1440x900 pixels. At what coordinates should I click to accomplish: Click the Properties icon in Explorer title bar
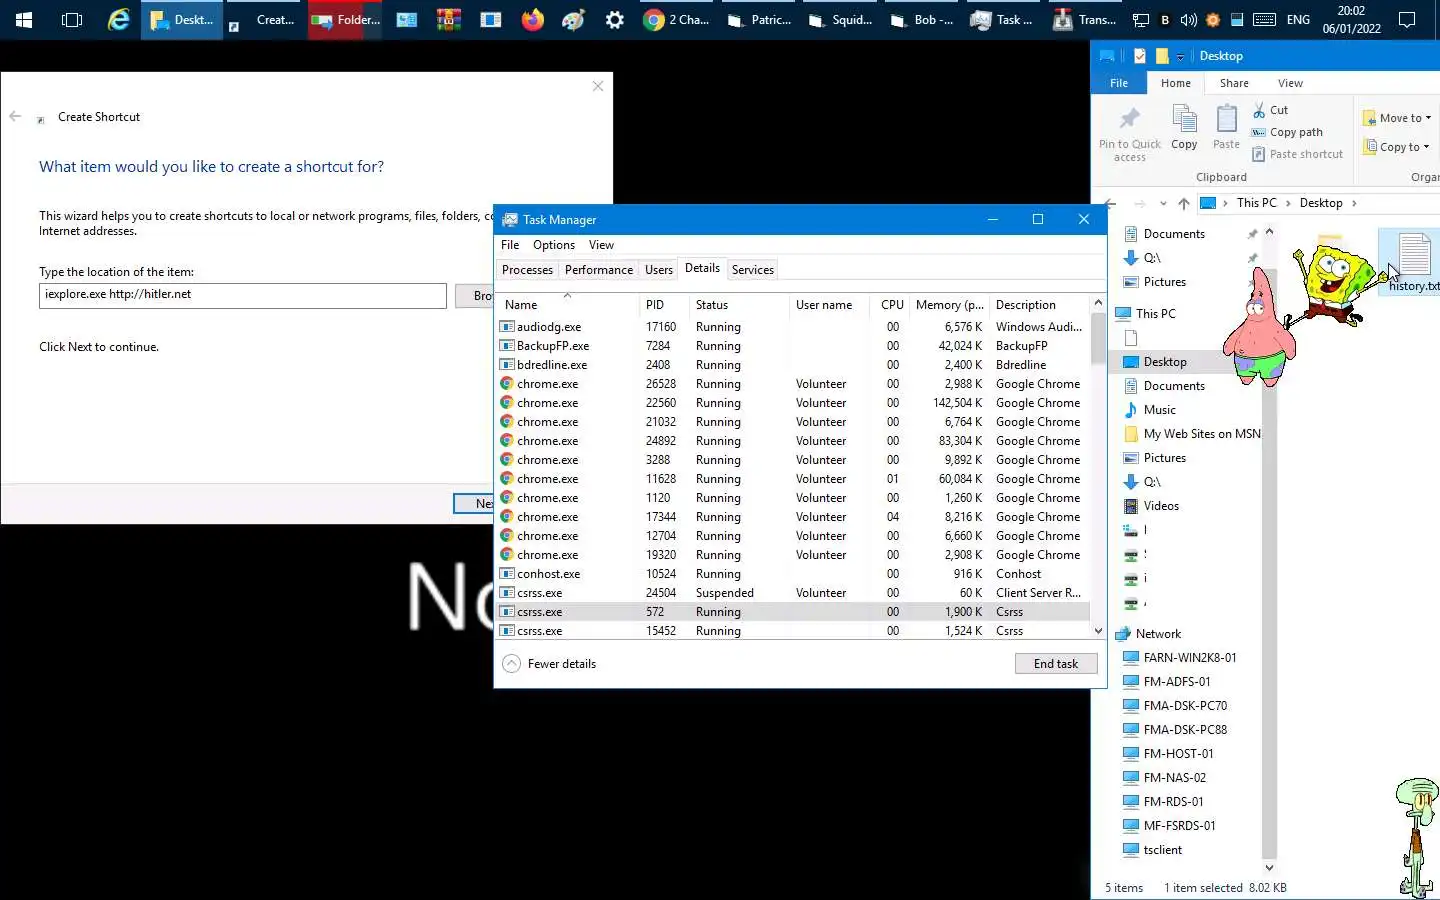(x=1140, y=56)
